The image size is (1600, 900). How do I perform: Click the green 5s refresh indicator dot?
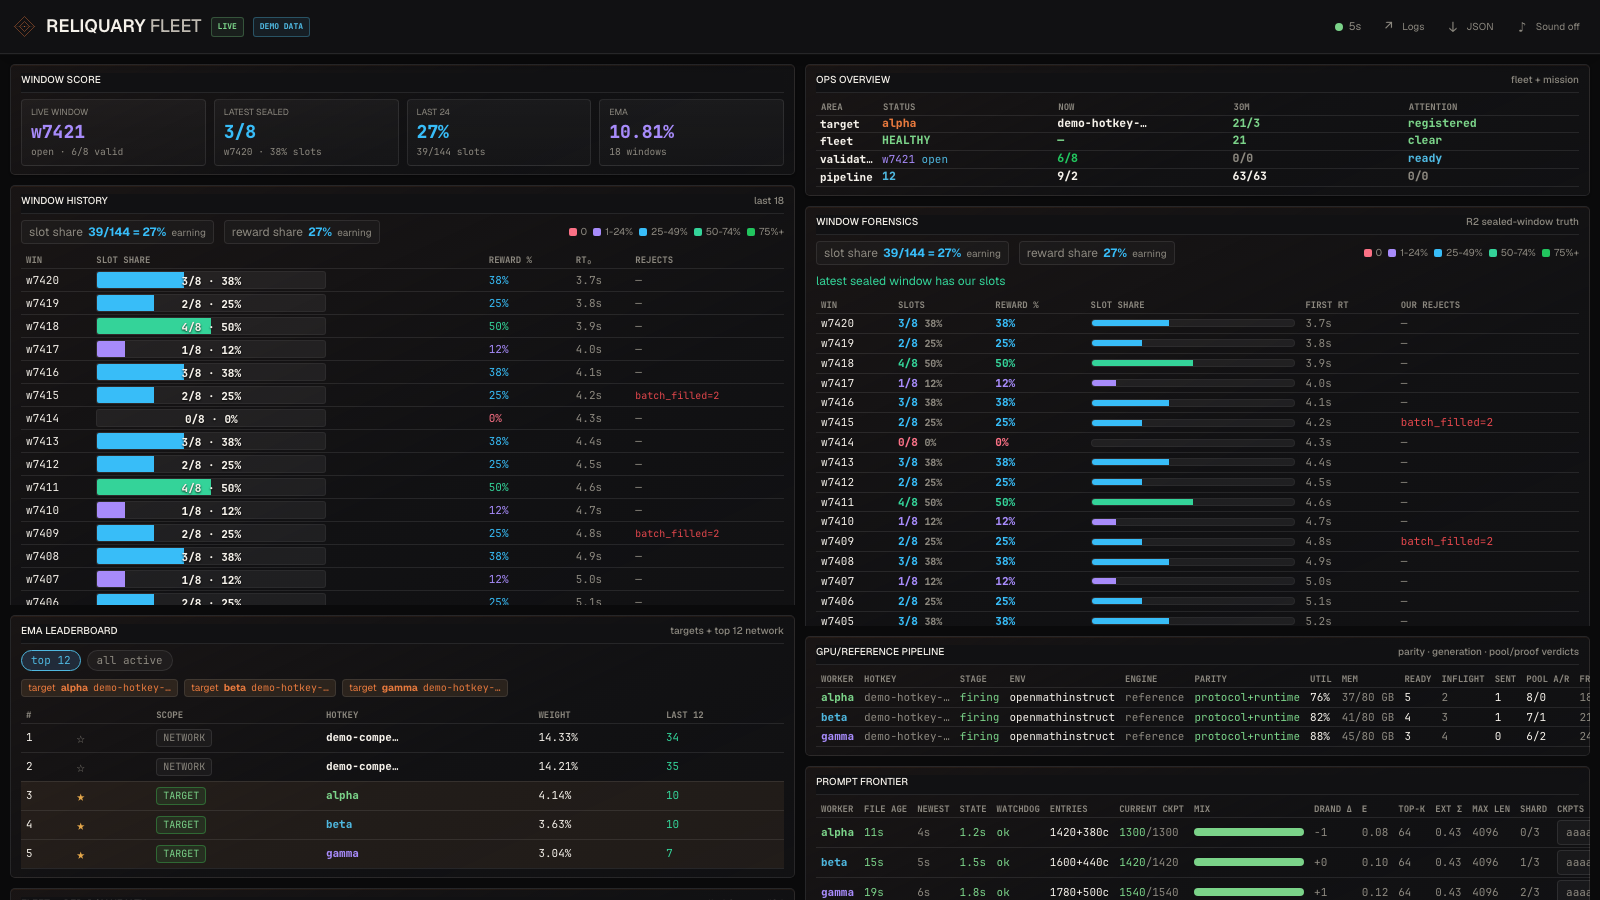[x=1339, y=27]
